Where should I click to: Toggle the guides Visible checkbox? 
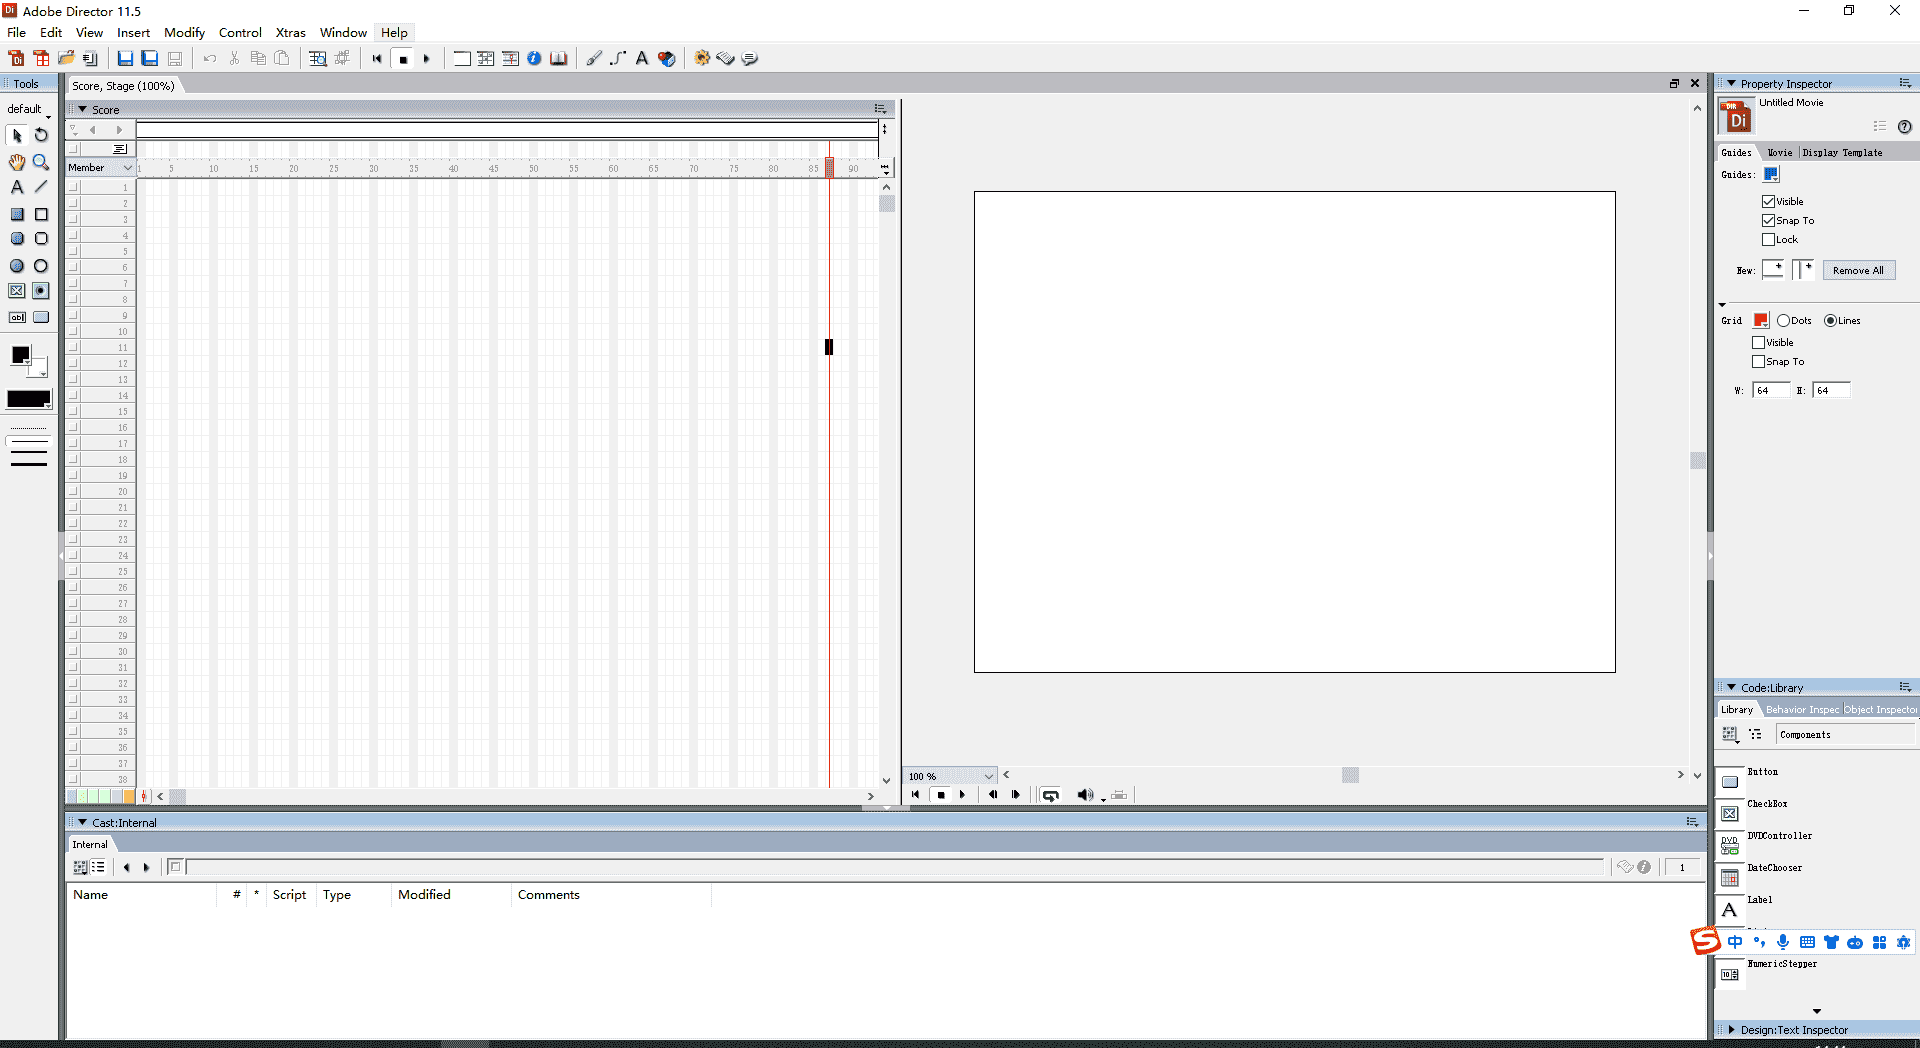(1768, 201)
